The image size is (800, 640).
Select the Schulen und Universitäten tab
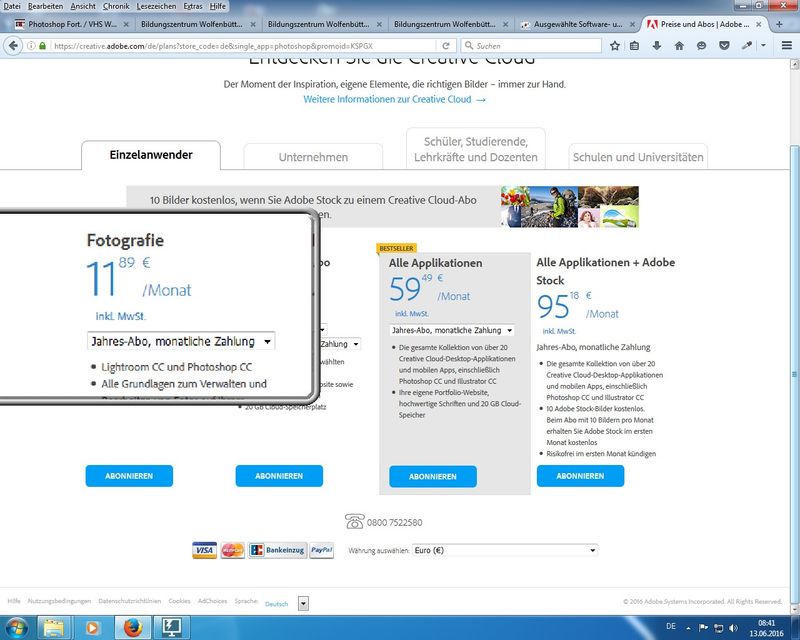(x=638, y=157)
